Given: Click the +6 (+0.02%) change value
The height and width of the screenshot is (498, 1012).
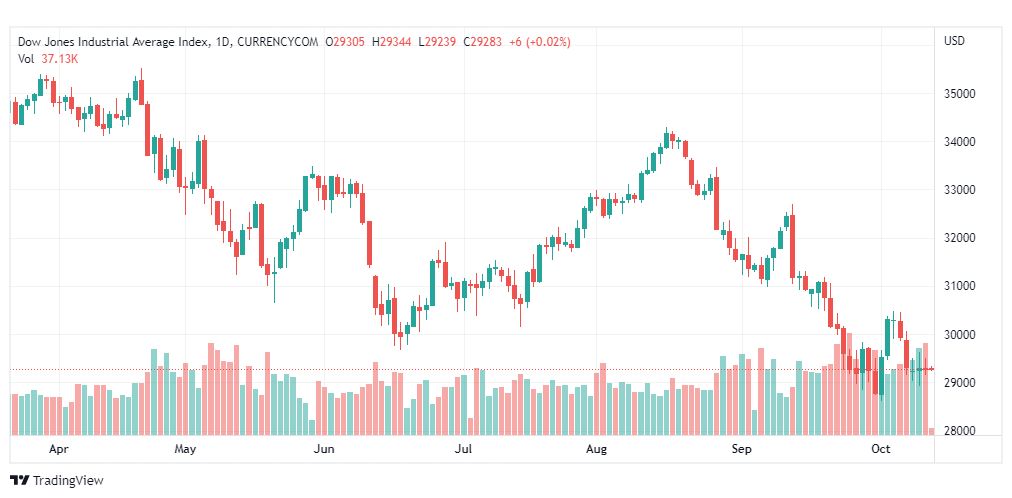Looking at the screenshot, I should 540,42.
